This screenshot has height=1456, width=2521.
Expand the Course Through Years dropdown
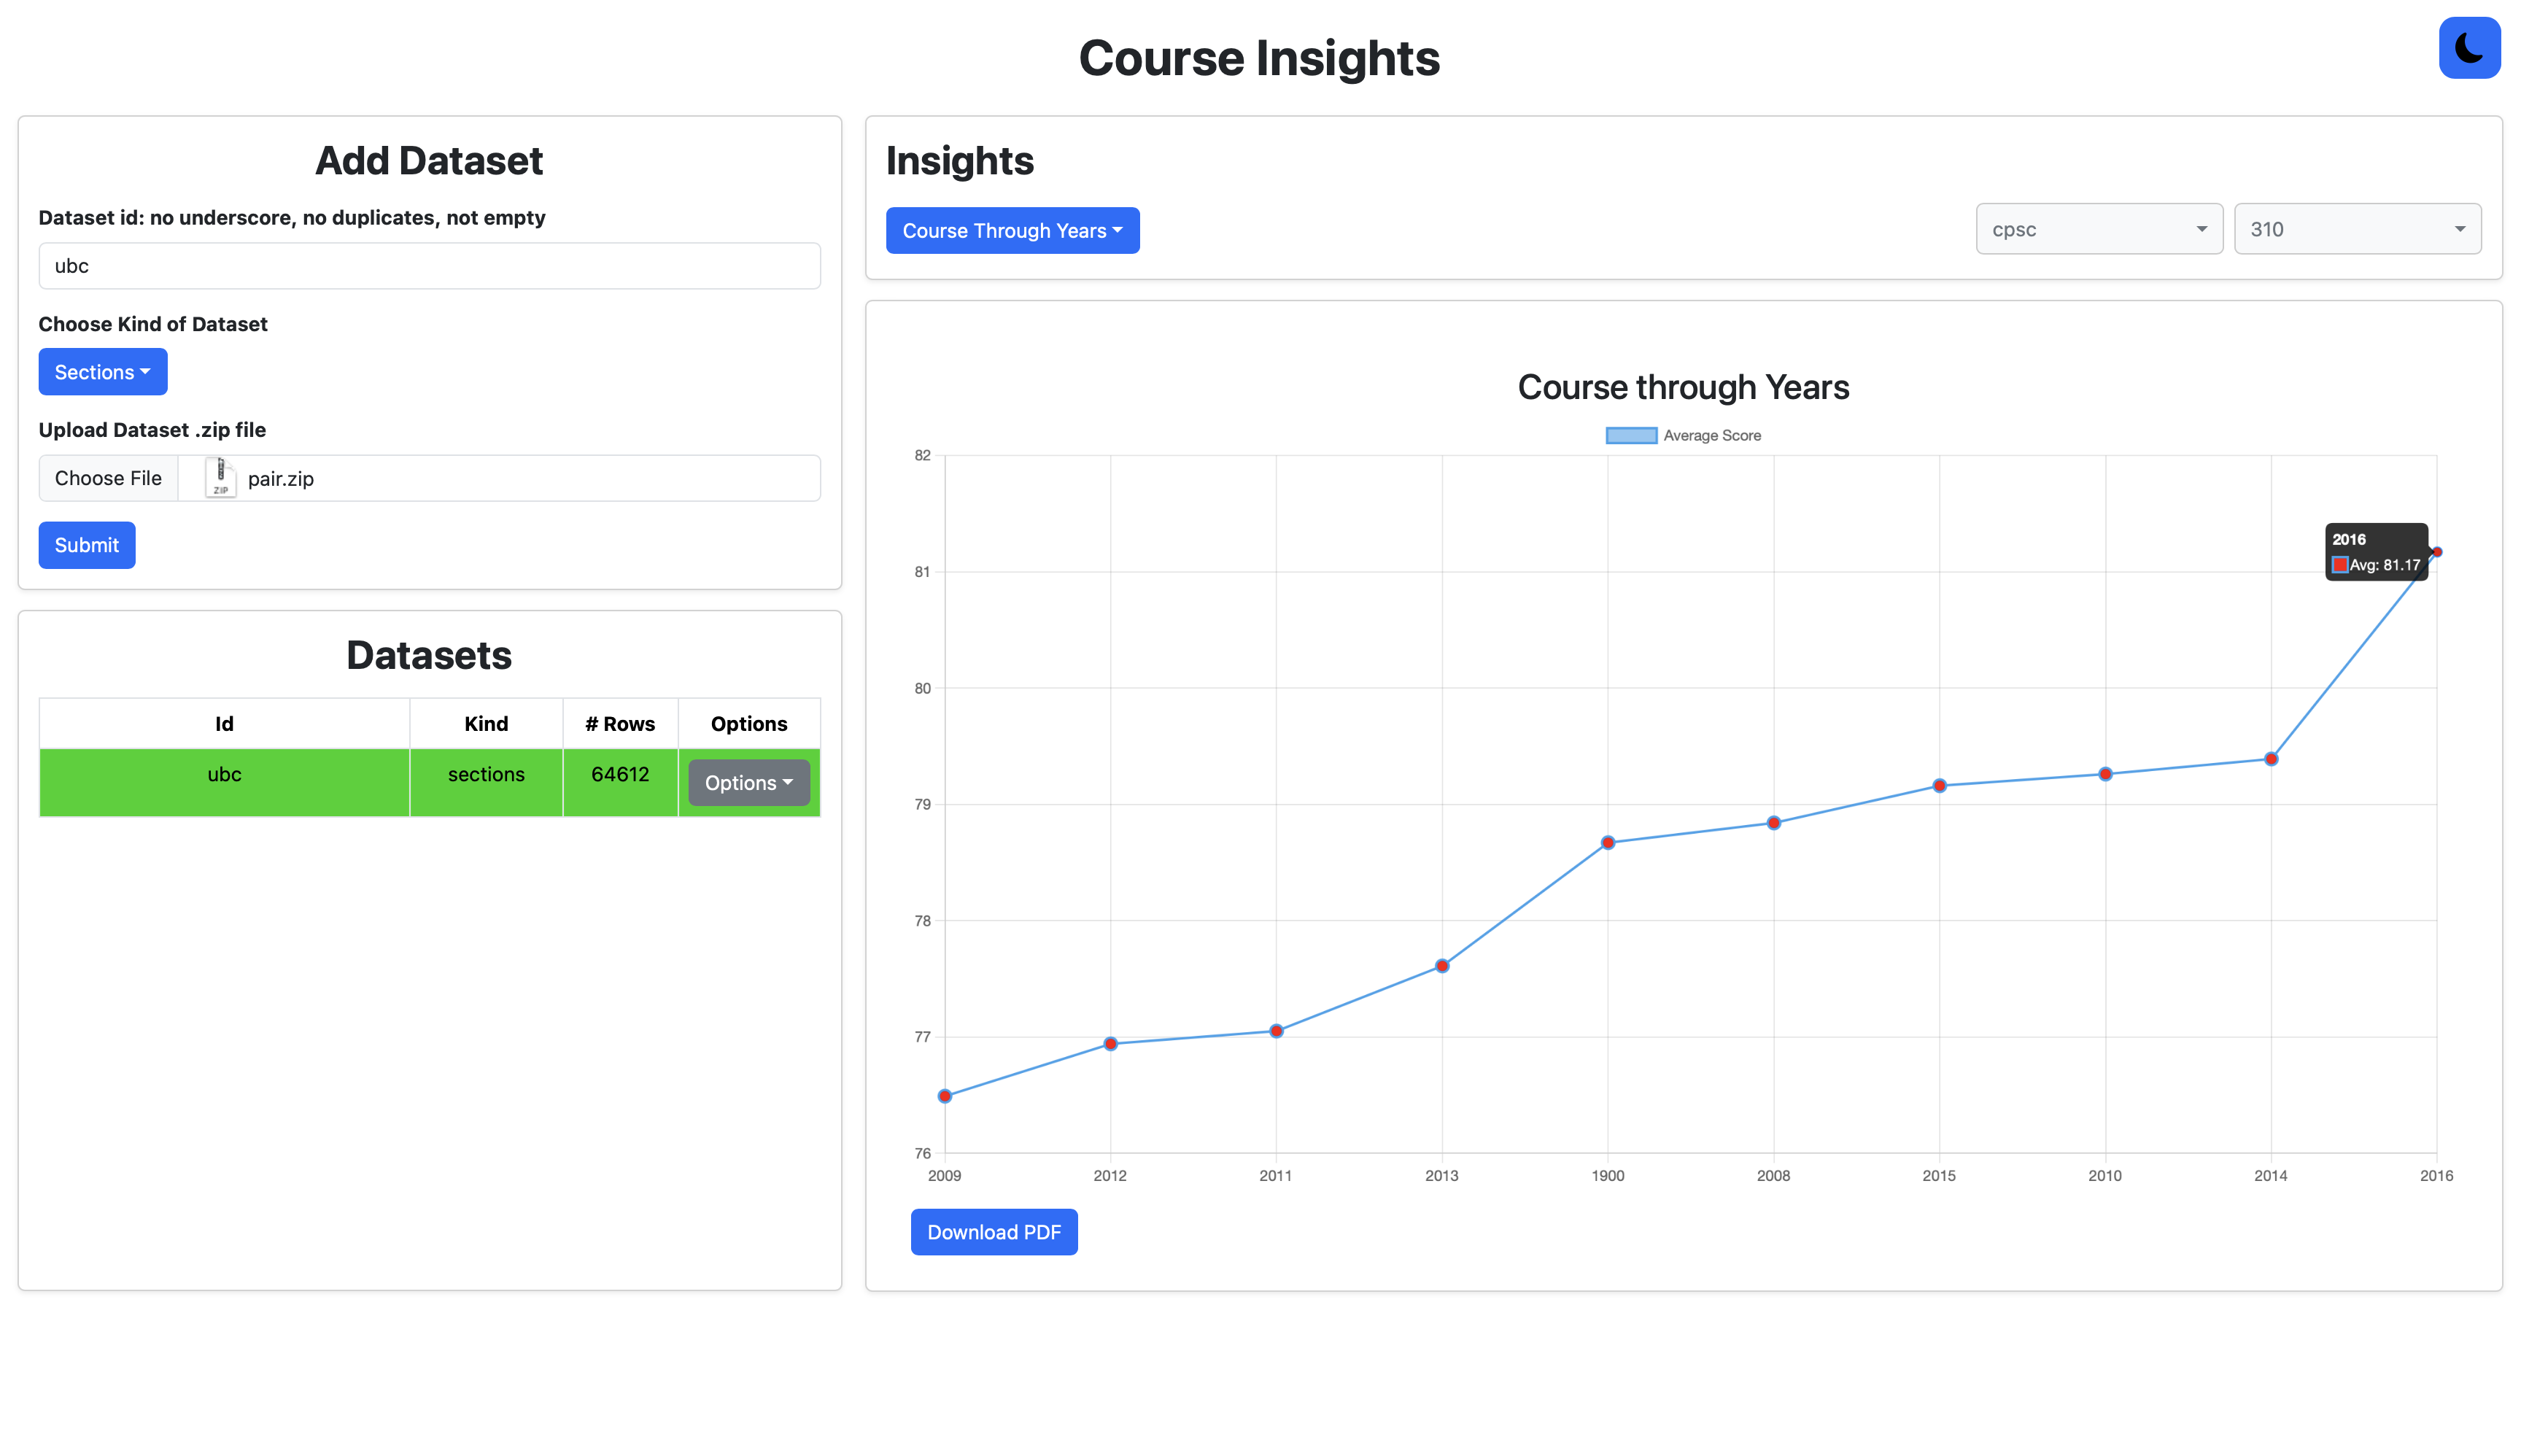(x=1012, y=231)
